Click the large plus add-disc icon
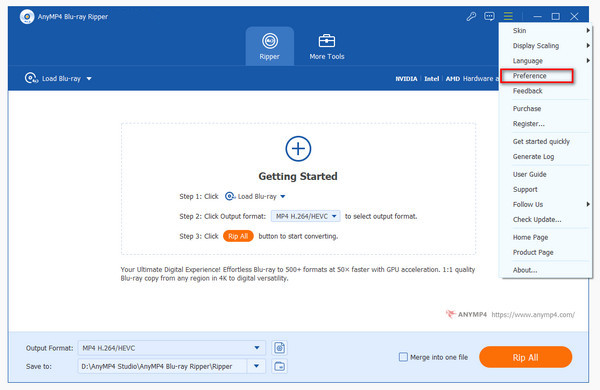 point(298,148)
